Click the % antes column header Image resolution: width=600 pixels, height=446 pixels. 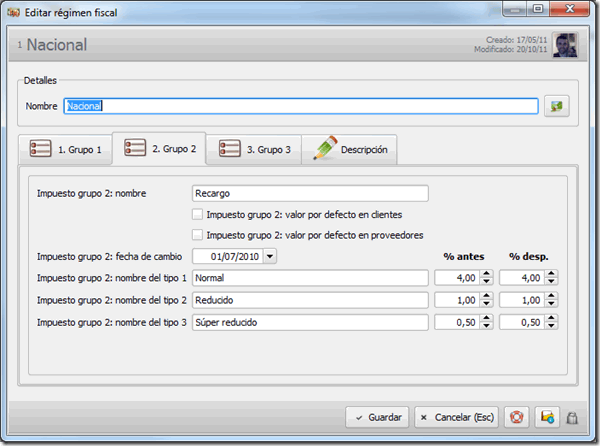(x=464, y=257)
